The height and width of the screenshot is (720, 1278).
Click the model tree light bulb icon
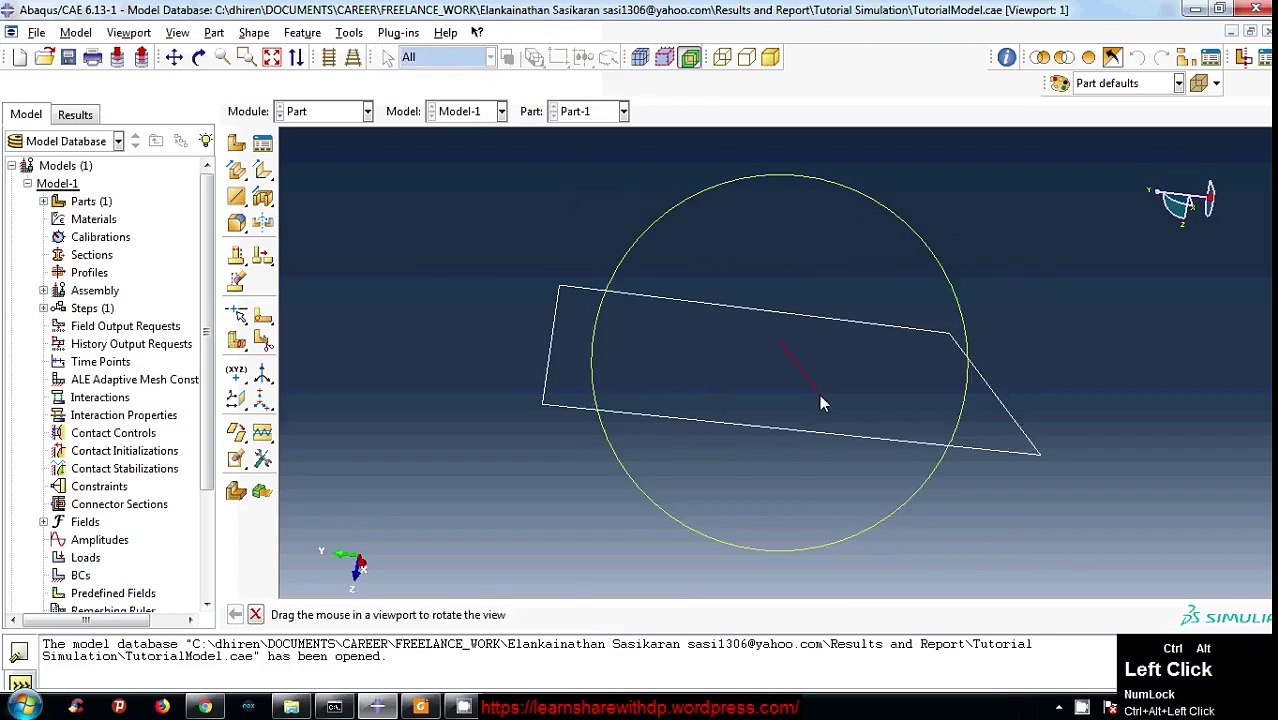pos(205,141)
